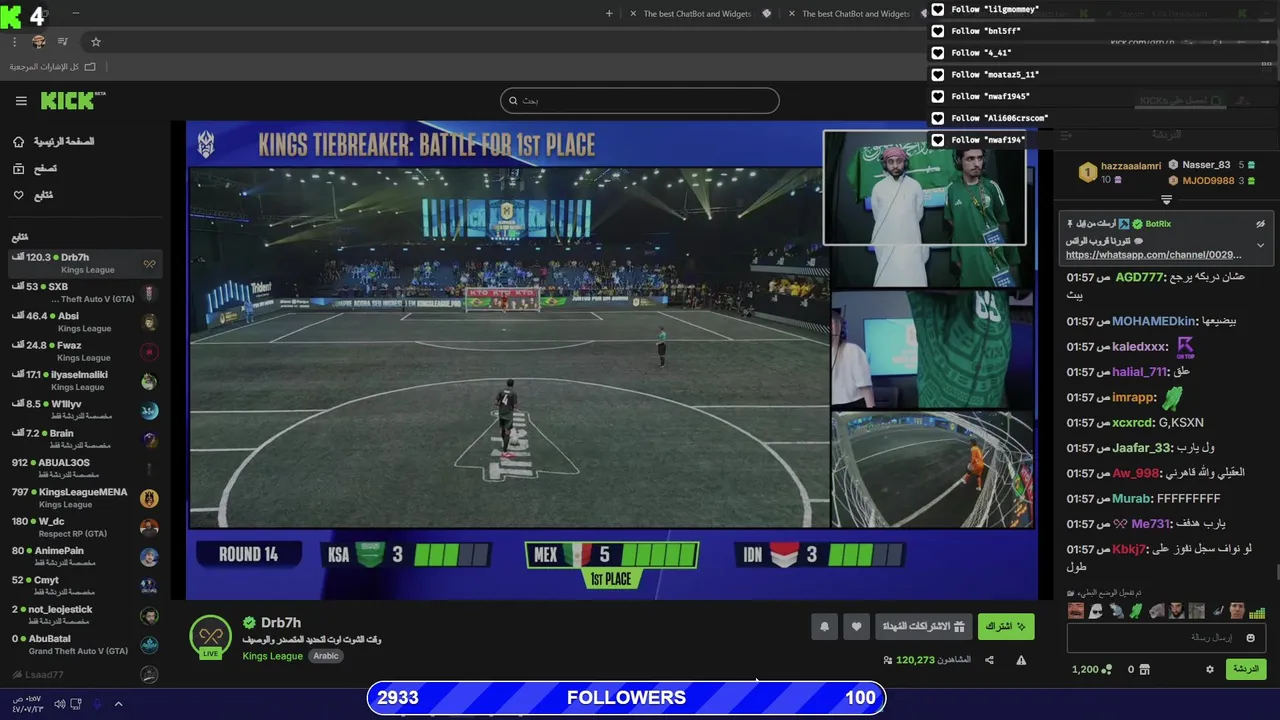
Task: Click SXB avatar in sidebar
Action: tap(149, 293)
